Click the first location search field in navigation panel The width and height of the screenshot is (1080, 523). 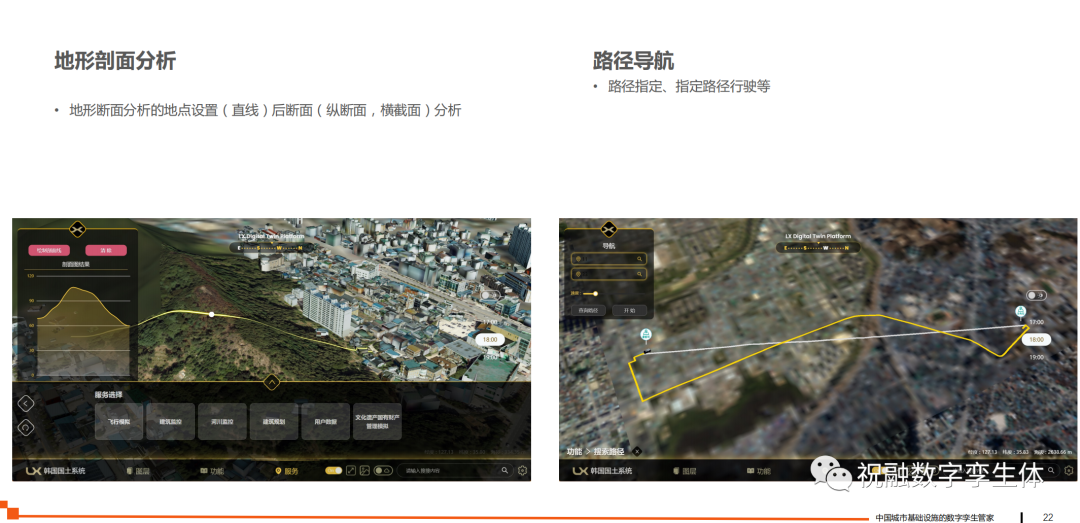[609, 258]
